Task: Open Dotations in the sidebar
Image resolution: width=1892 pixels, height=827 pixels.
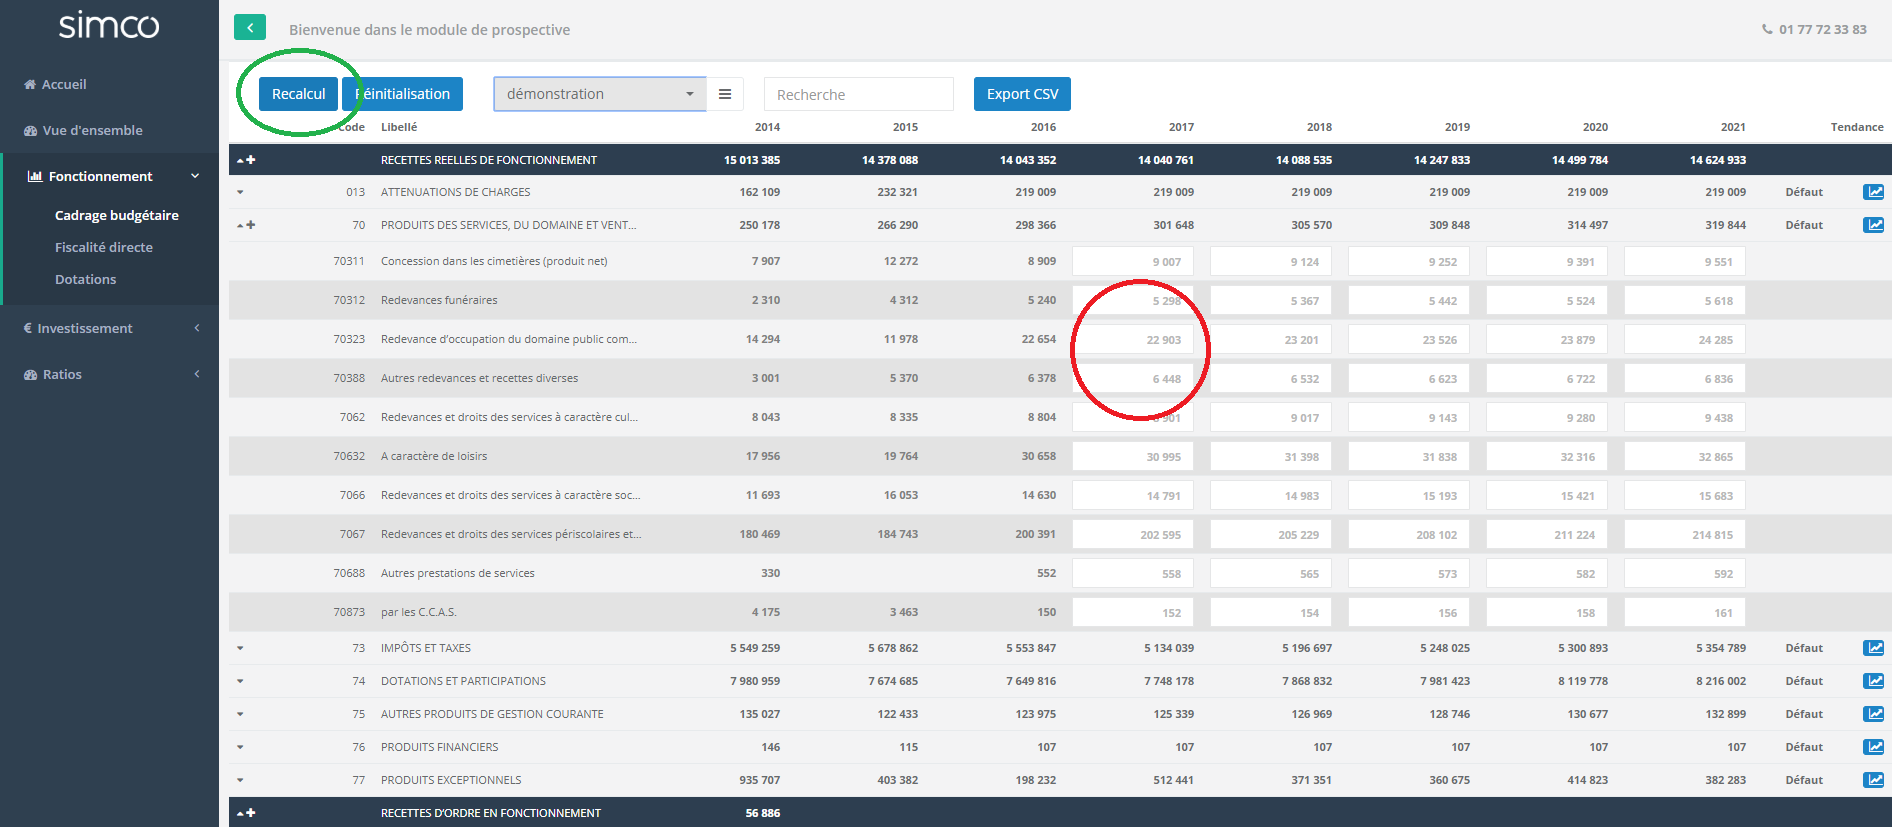Action: coord(86,279)
